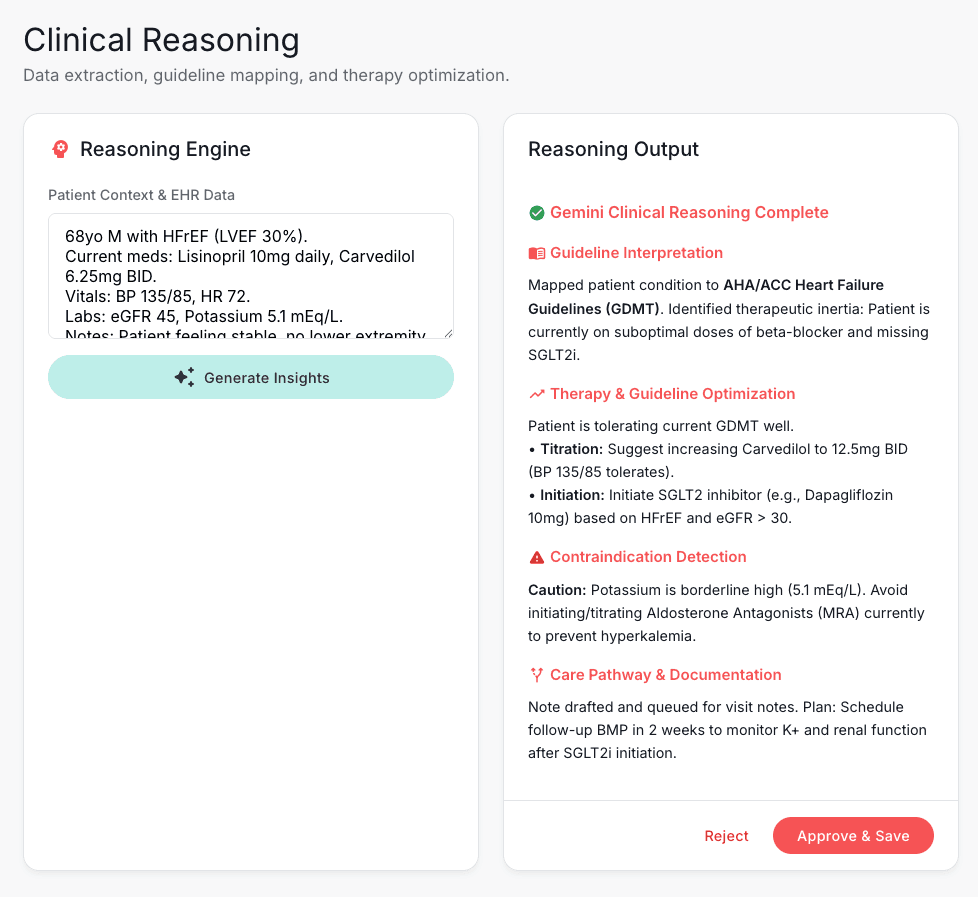Click the bold 'Titration:' bullet label
The width and height of the screenshot is (978, 897).
point(571,449)
